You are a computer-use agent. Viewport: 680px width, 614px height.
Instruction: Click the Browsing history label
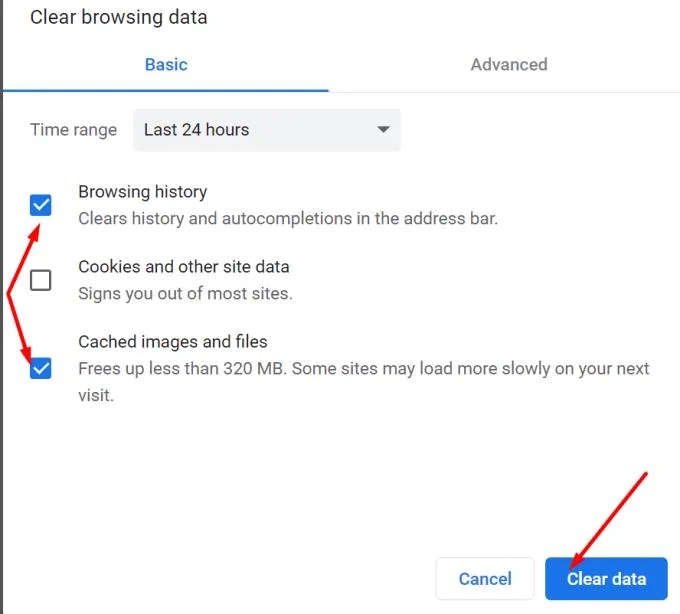tap(143, 191)
